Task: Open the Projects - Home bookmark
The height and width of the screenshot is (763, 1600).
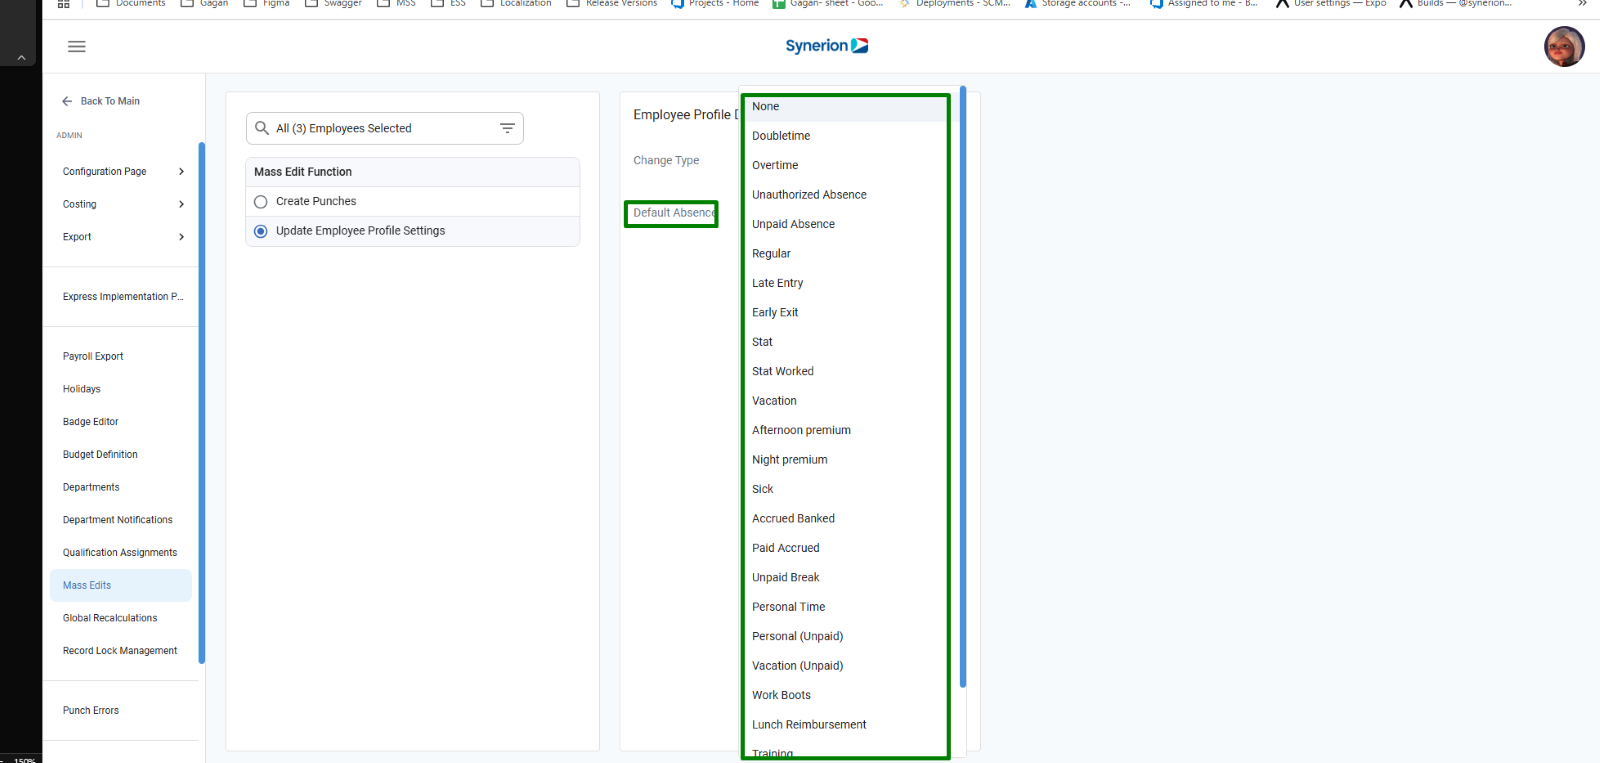Action: 715,3
